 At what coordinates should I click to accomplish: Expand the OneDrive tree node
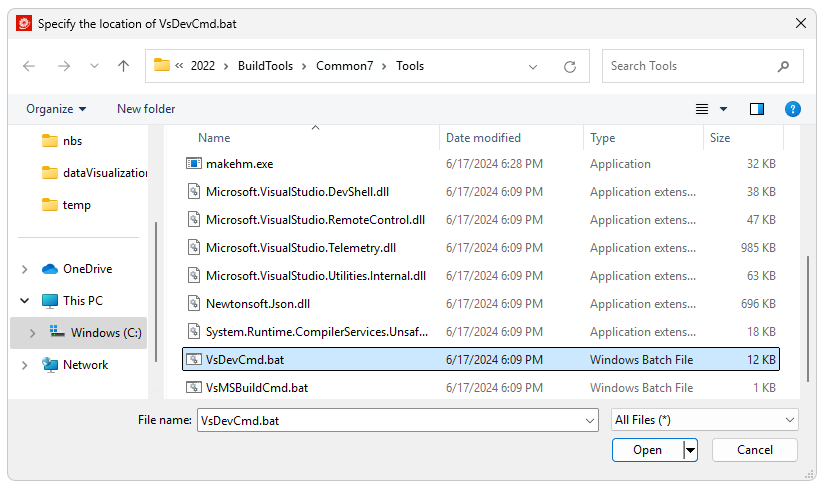point(25,269)
